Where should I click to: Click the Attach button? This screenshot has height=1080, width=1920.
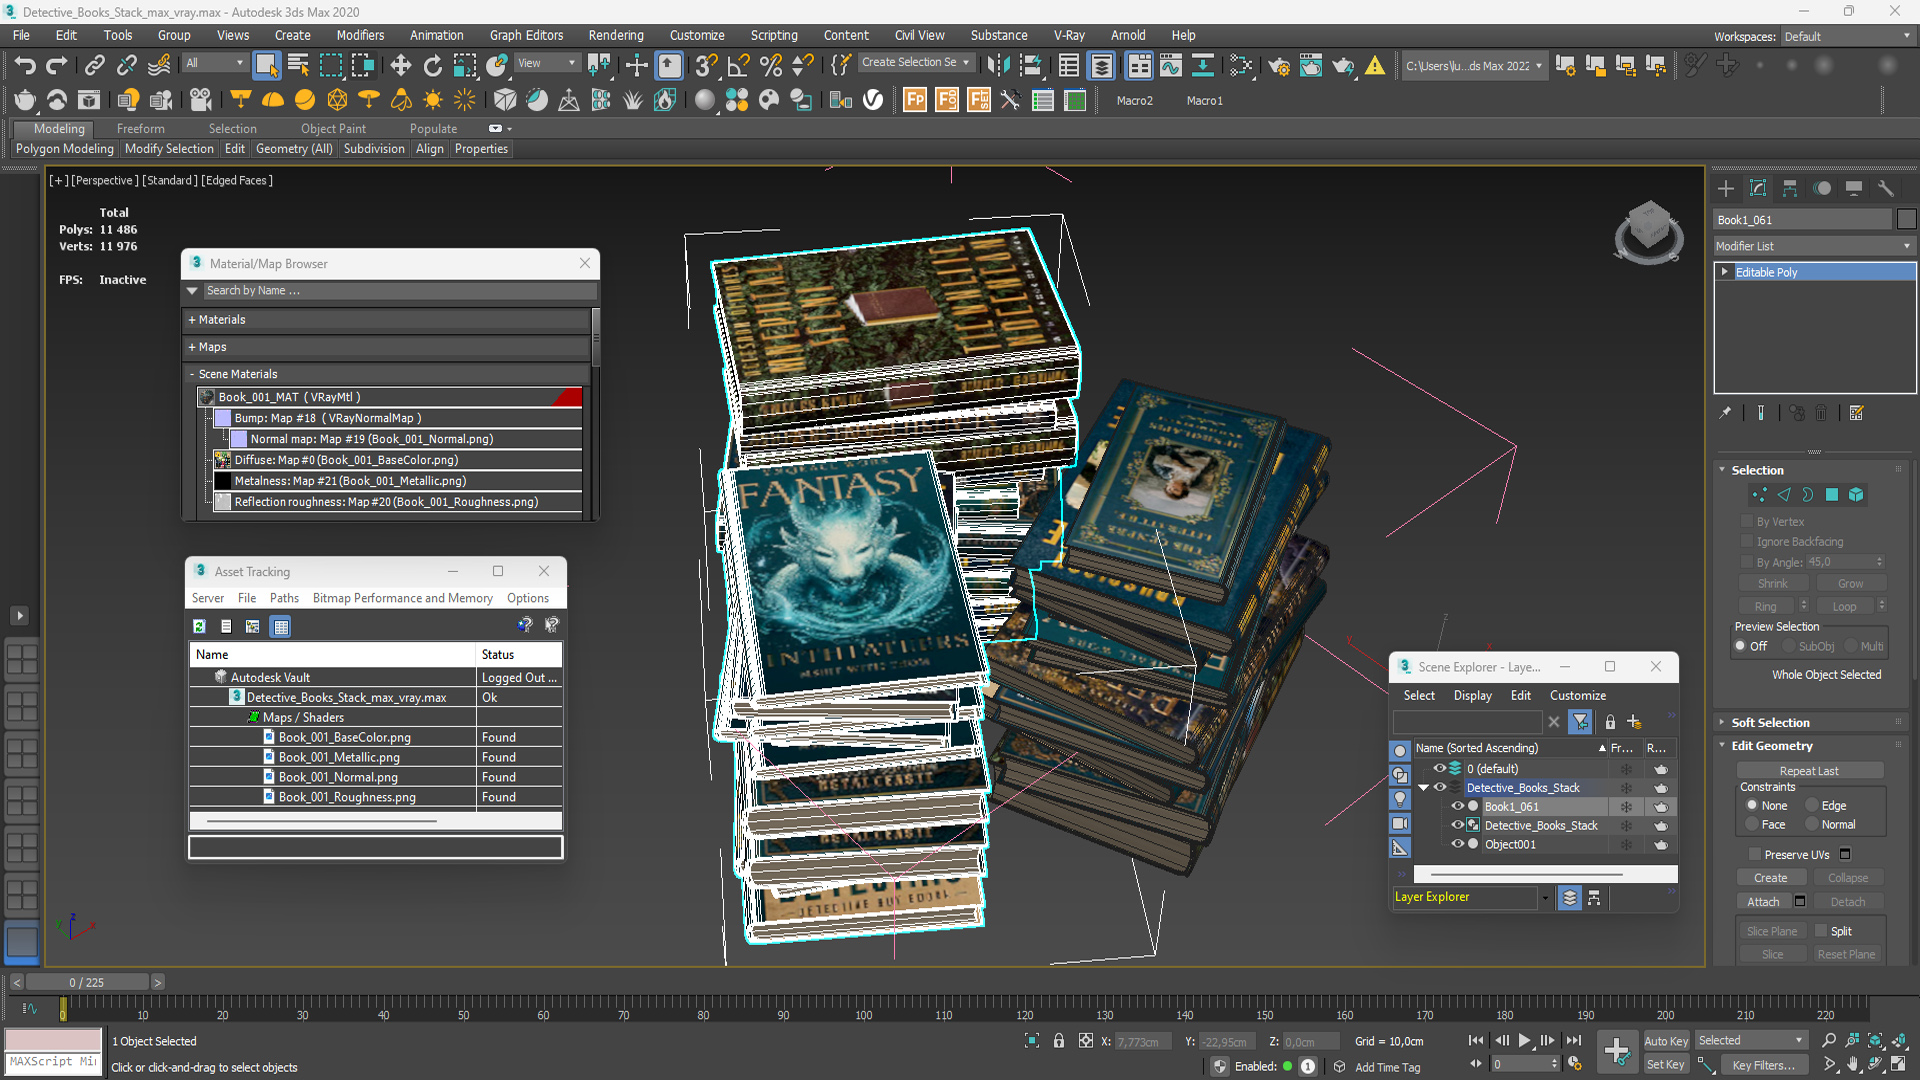[1763, 902]
